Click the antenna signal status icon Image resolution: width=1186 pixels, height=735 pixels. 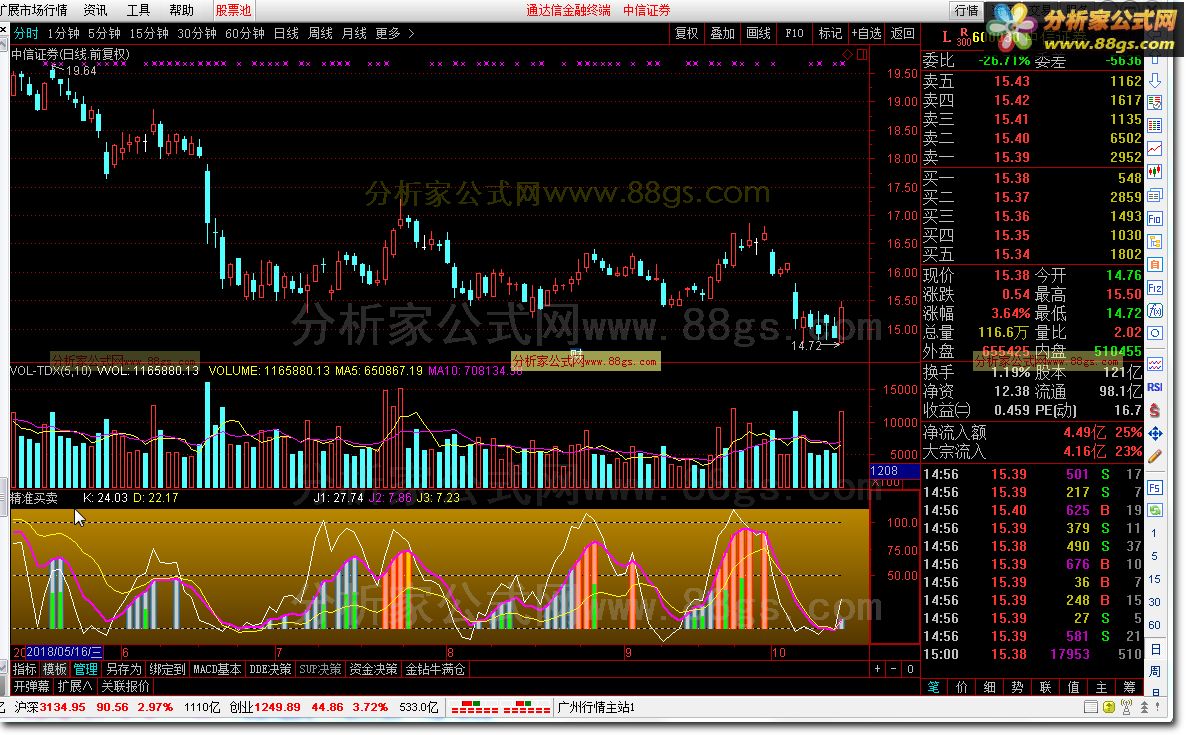tap(1126, 708)
